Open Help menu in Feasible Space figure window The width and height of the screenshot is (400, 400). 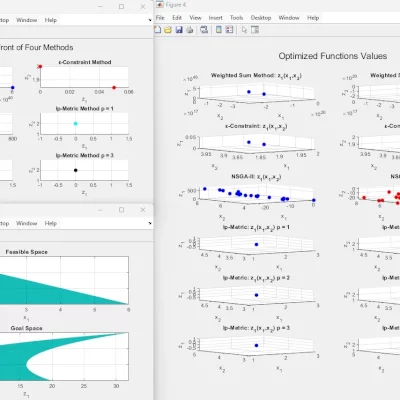pyautogui.click(x=51, y=223)
